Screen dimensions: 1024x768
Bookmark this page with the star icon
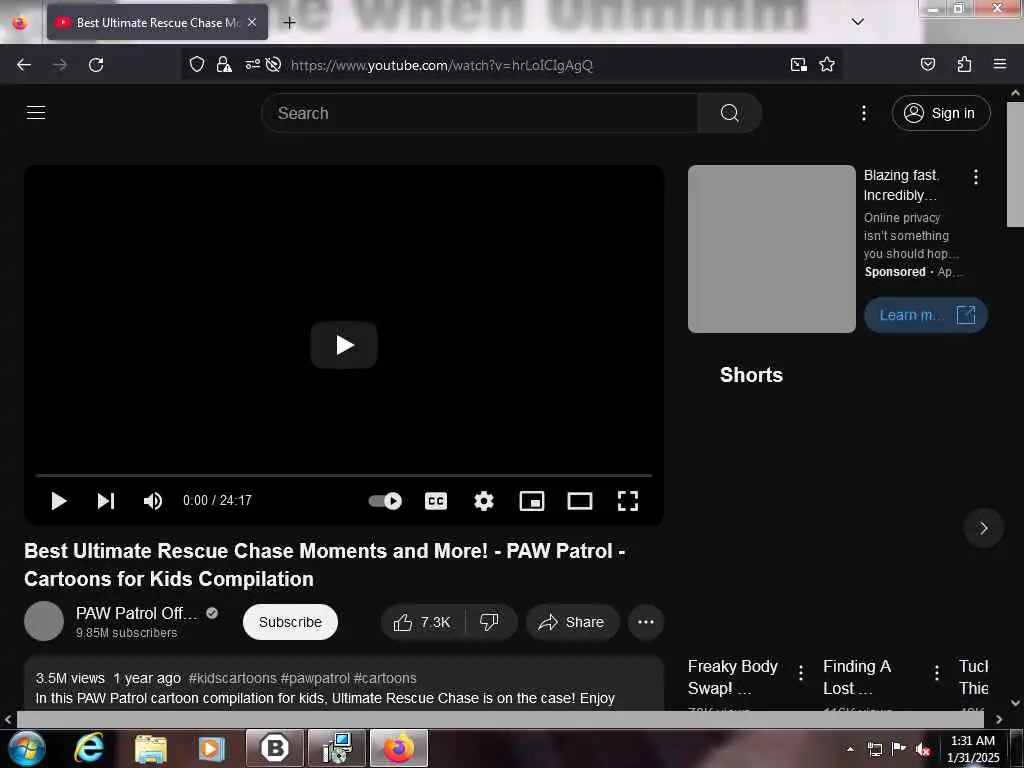(x=827, y=64)
